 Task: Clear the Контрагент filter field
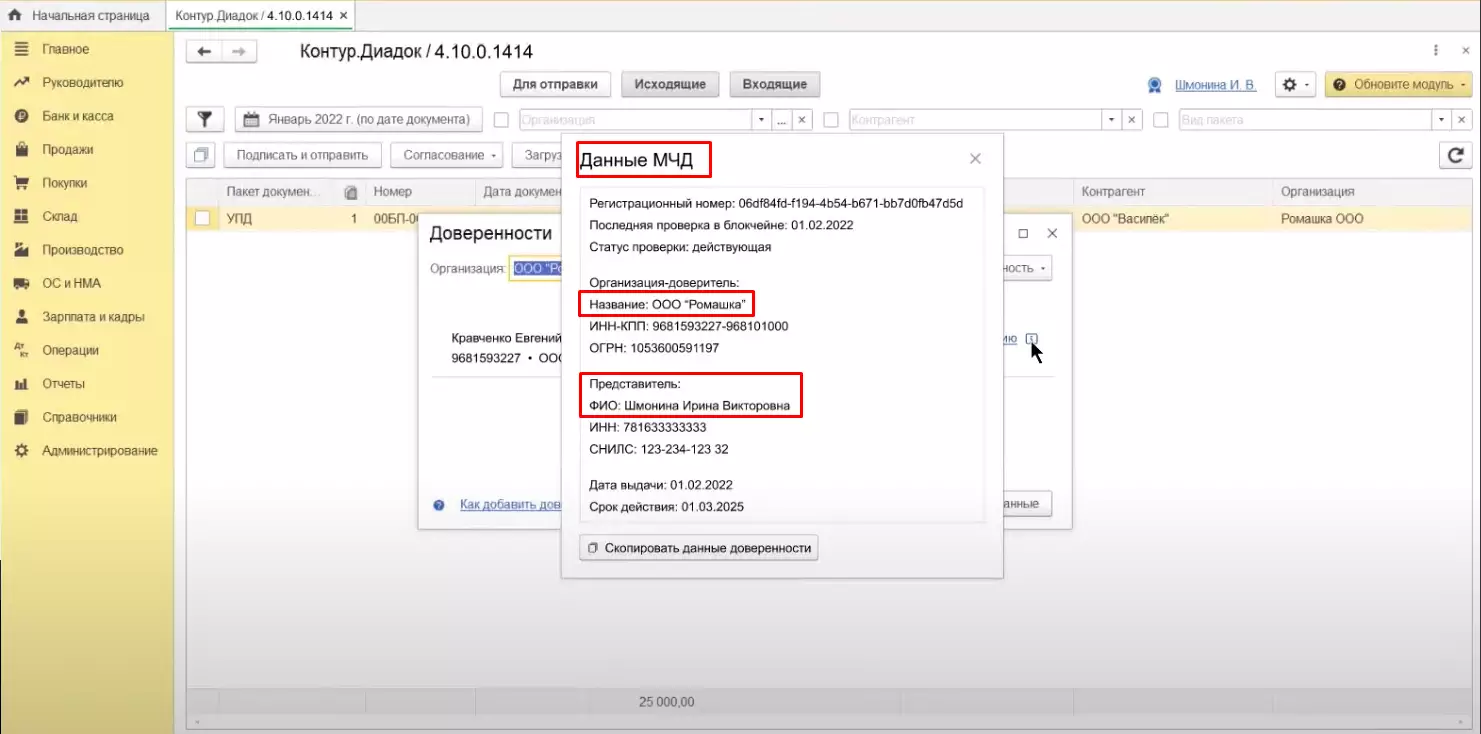(x=1132, y=120)
